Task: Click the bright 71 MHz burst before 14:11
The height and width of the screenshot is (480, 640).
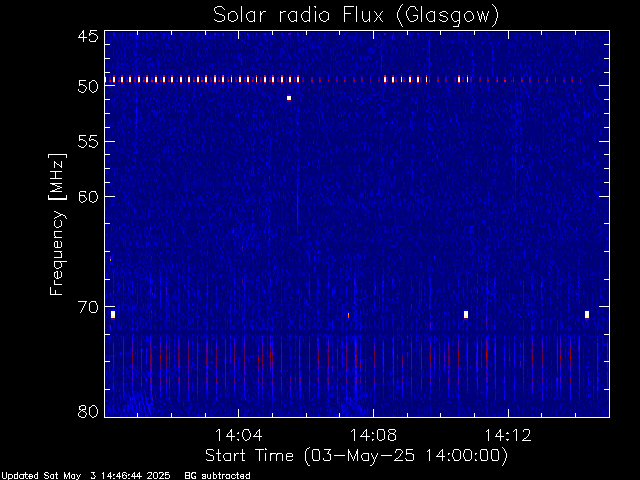Action: point(466,314)
